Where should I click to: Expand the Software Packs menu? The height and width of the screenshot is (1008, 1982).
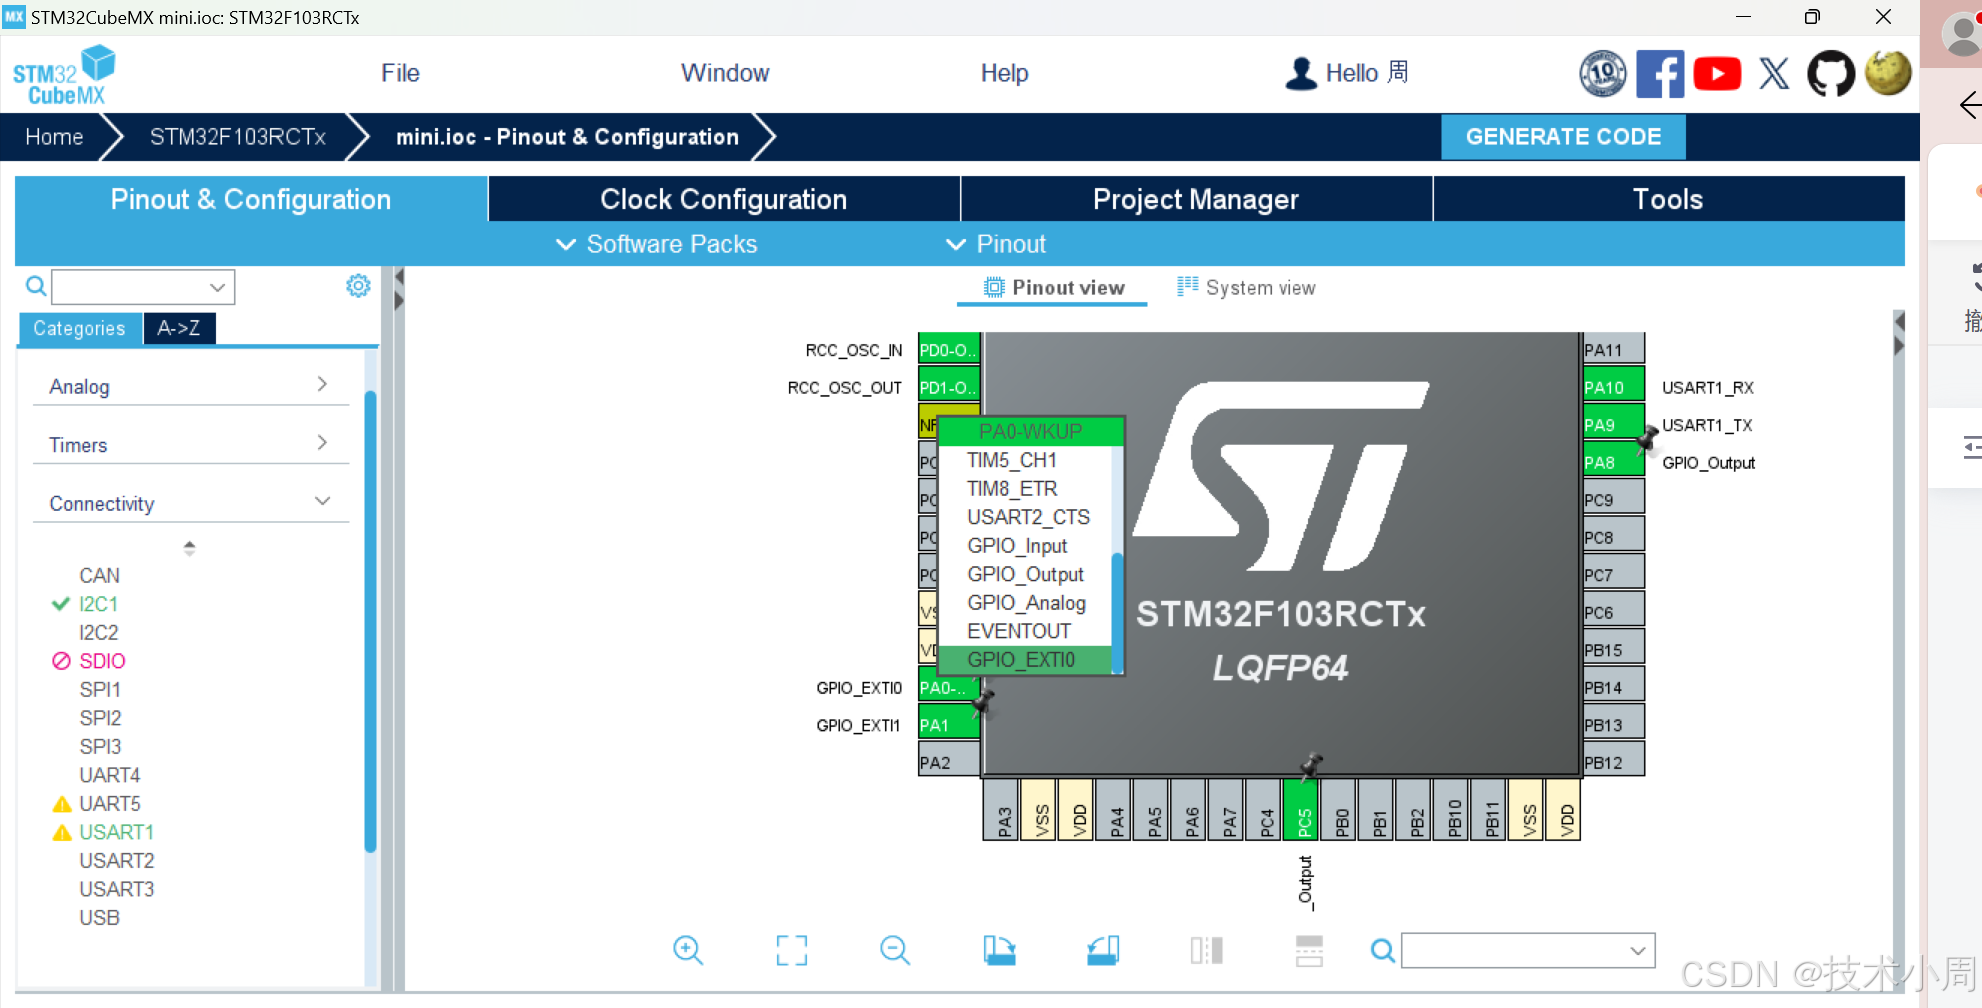click(657, 244)
